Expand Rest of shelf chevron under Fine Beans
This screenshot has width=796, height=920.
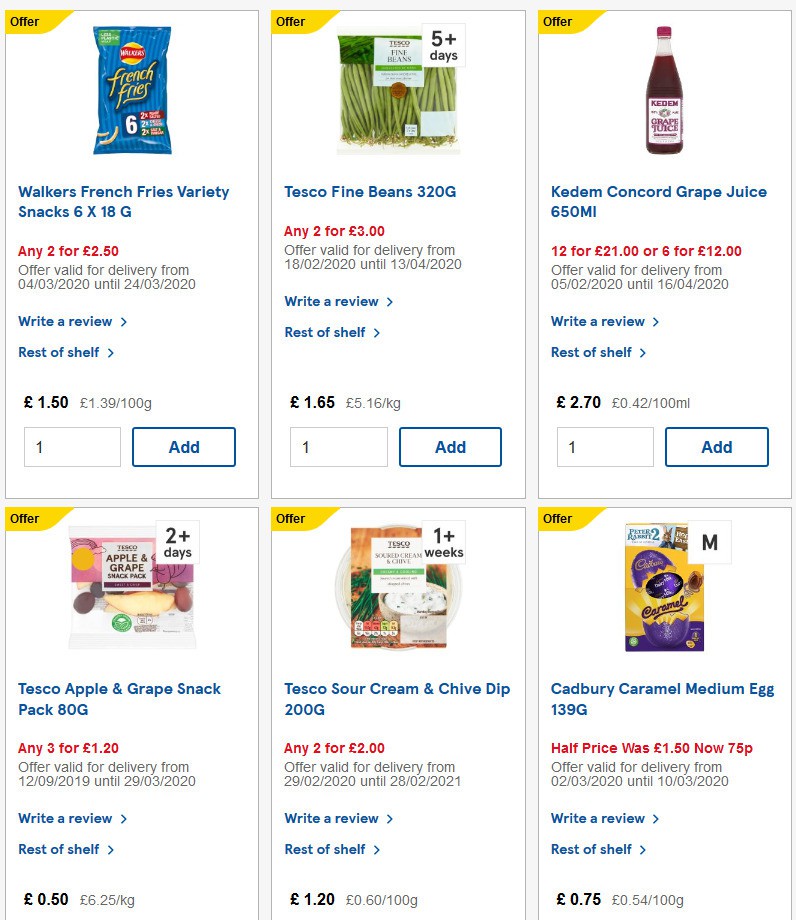(380, 333)
